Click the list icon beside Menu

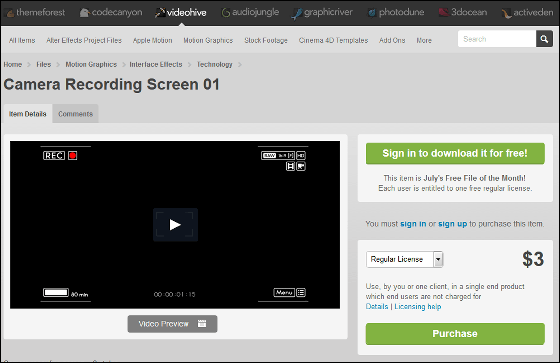(x=301, y=293)
